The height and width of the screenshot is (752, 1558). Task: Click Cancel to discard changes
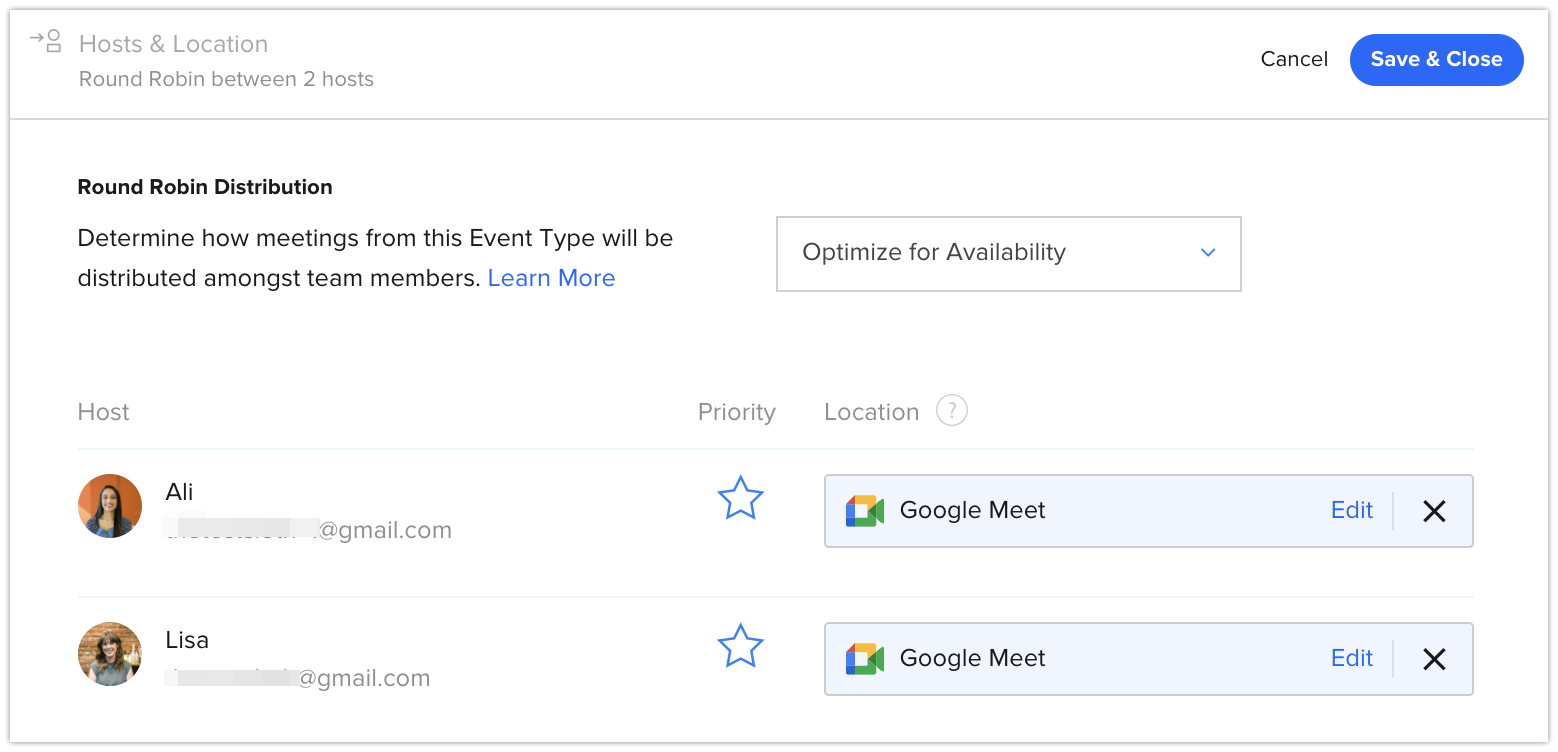(1294, 59)
